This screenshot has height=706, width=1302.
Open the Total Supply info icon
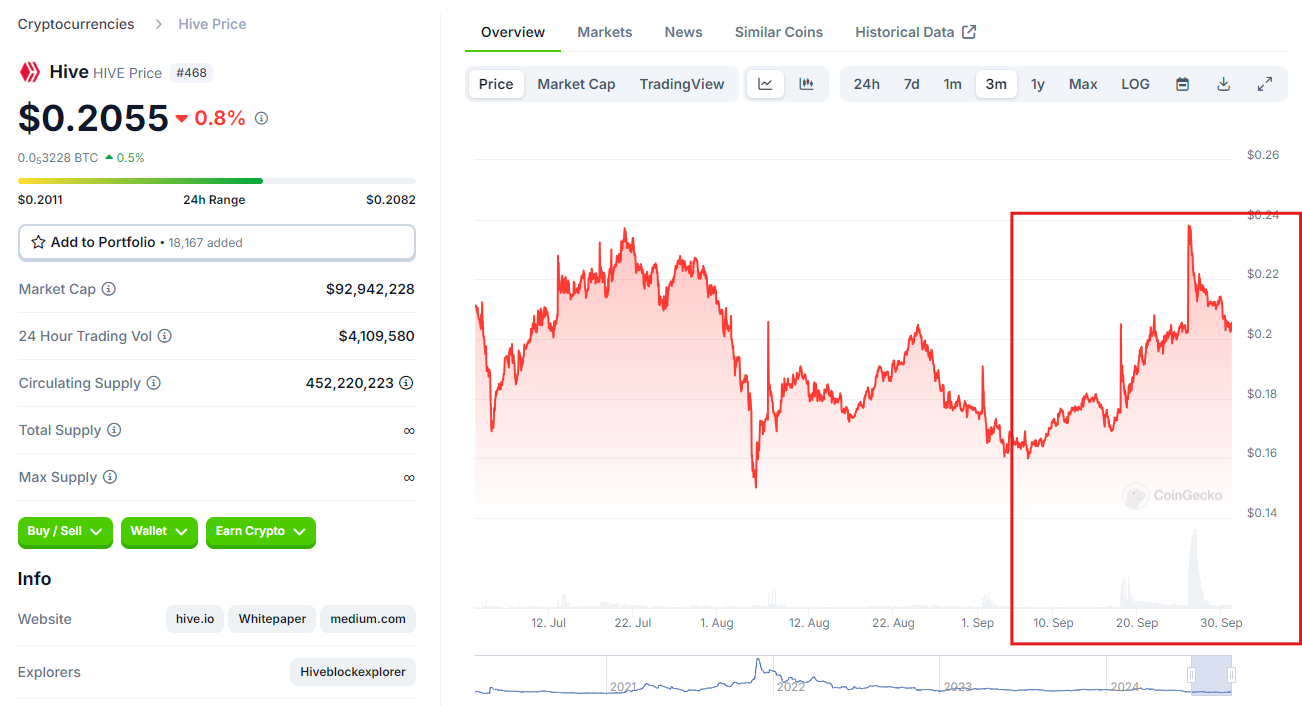click(114, 430)
